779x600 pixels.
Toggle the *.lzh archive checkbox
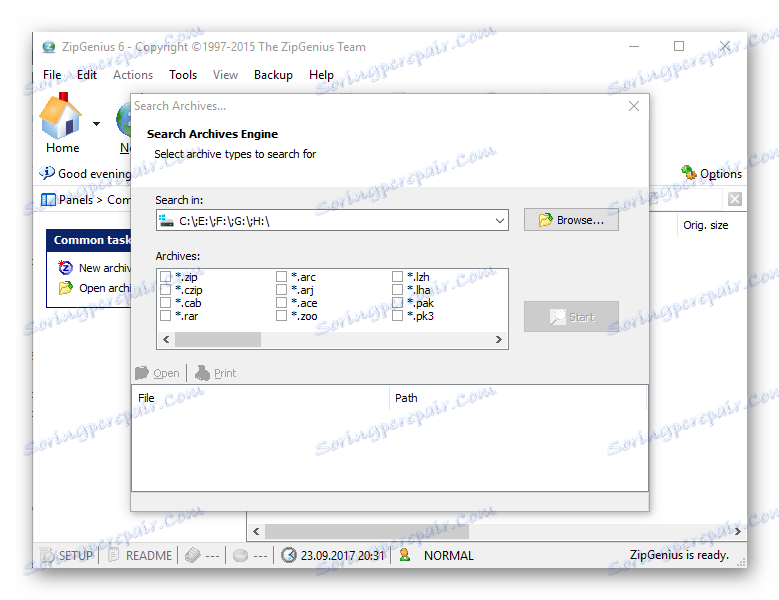[x=397, y=276]
